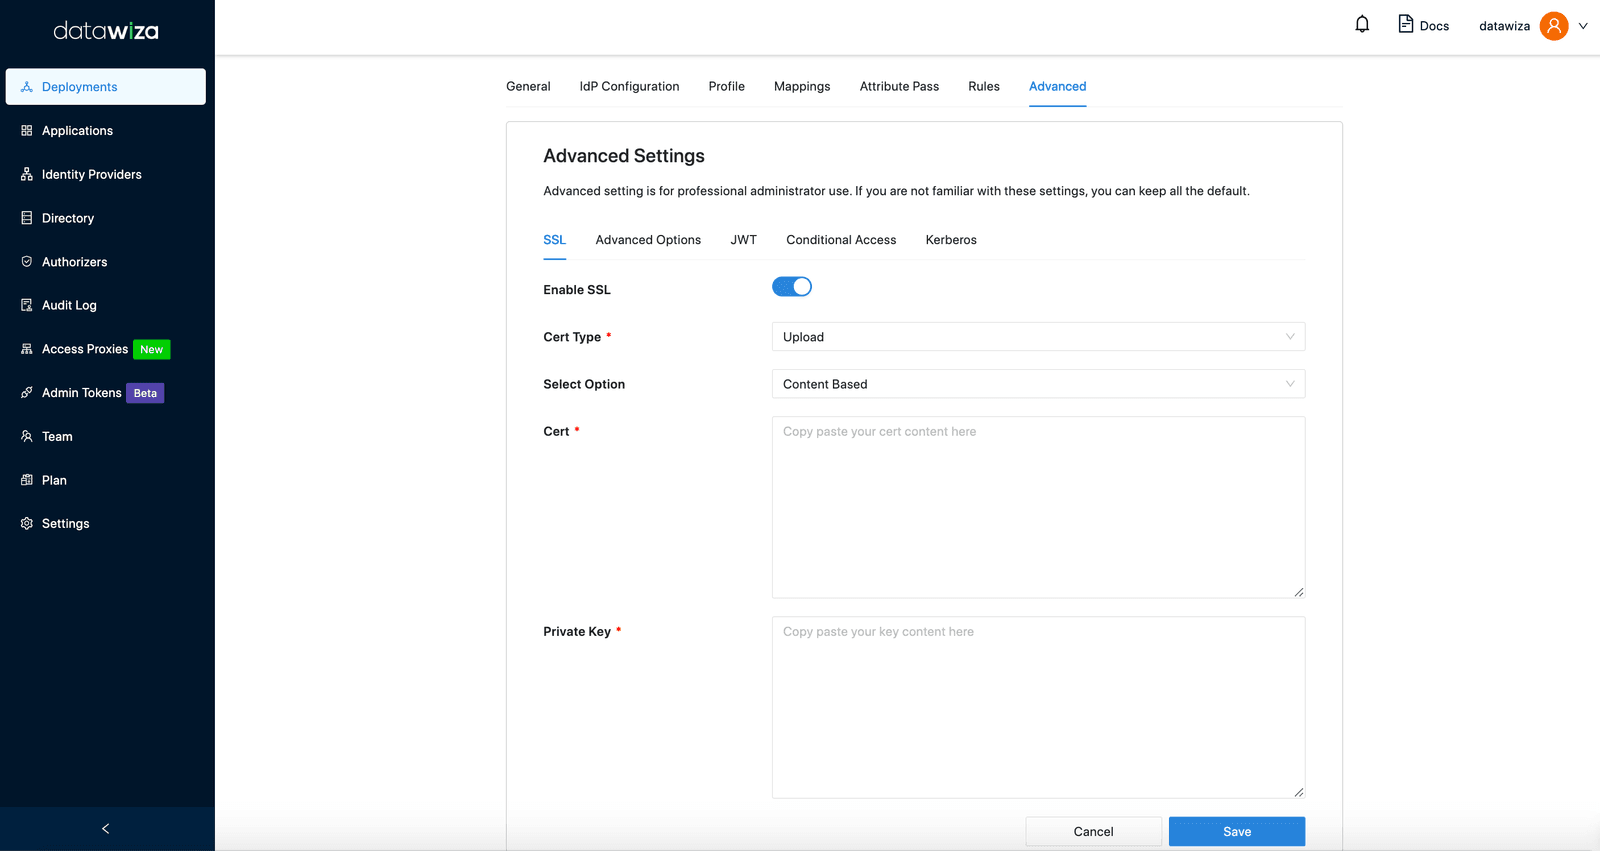Open the Directory icon in sidebar
The width and height of the screenshot is (1600, 851).
click(x=27, y=218)
